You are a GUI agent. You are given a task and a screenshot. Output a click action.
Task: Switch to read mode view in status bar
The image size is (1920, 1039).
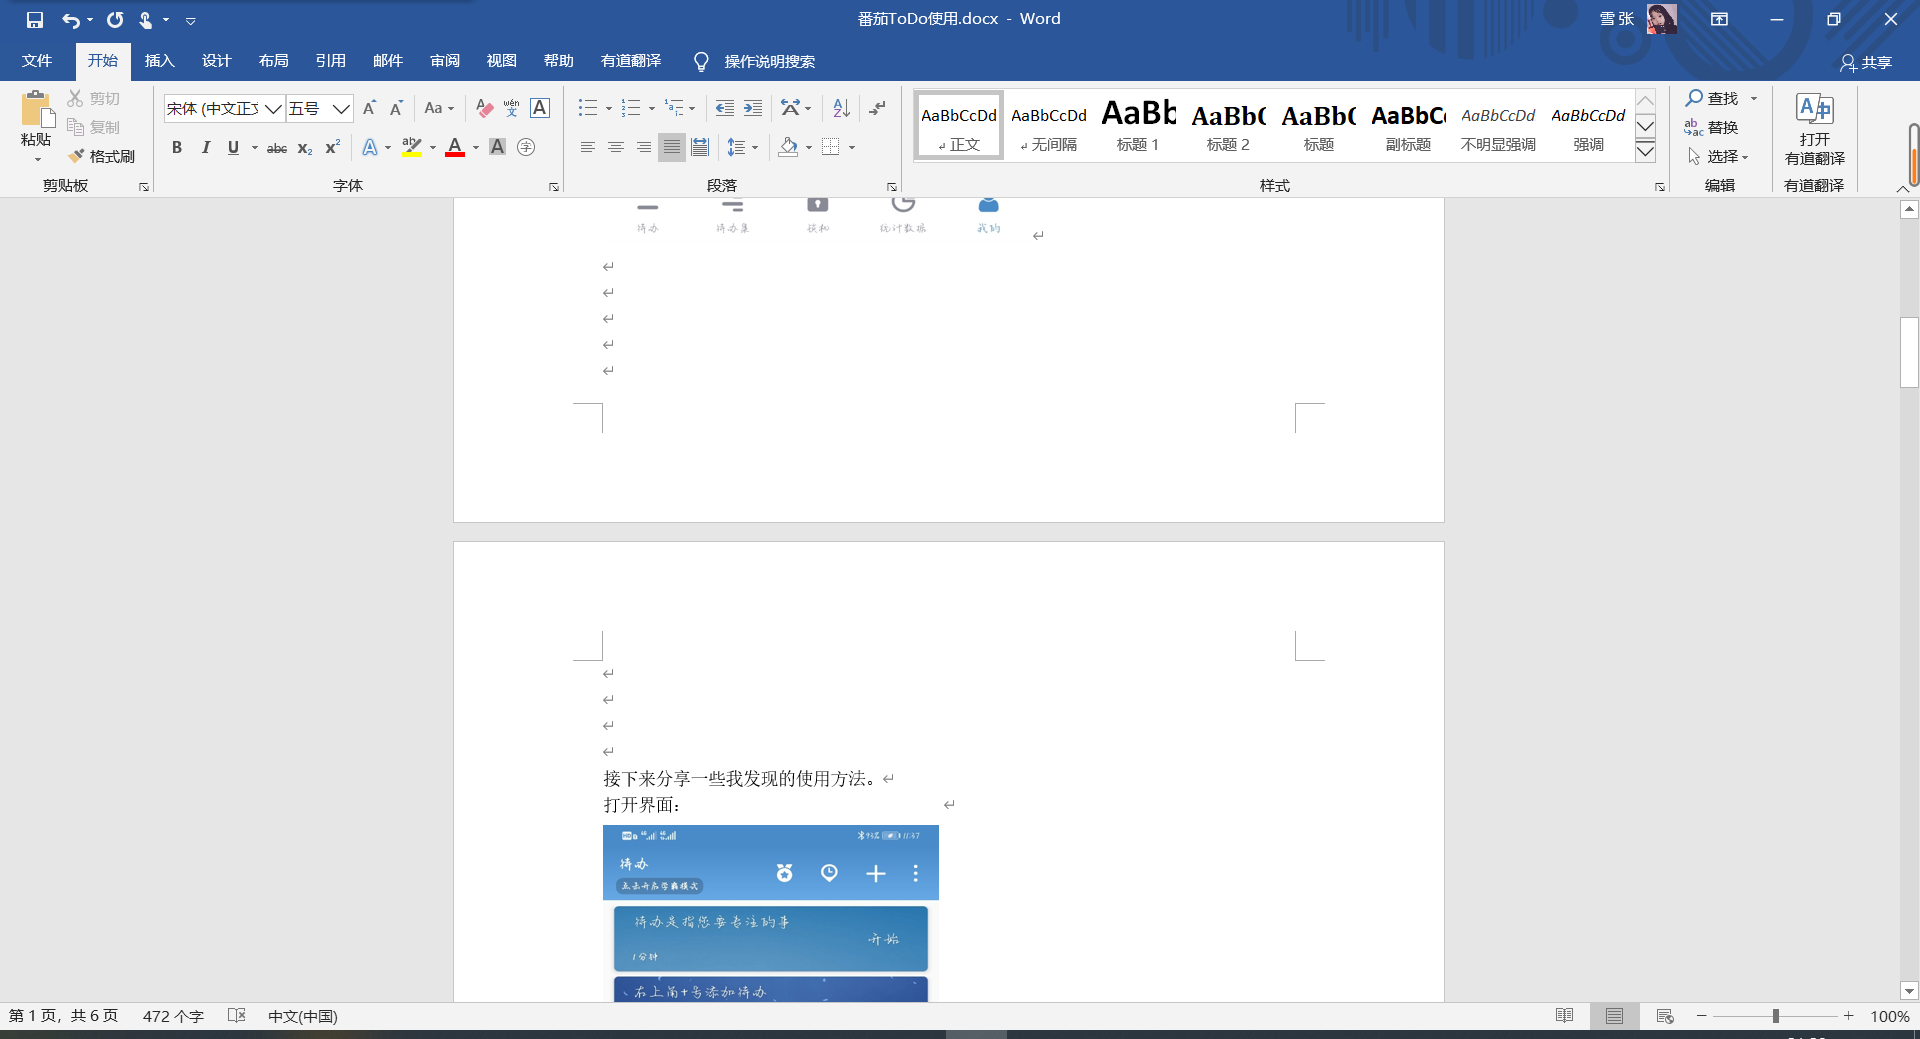[1565, 1015]
